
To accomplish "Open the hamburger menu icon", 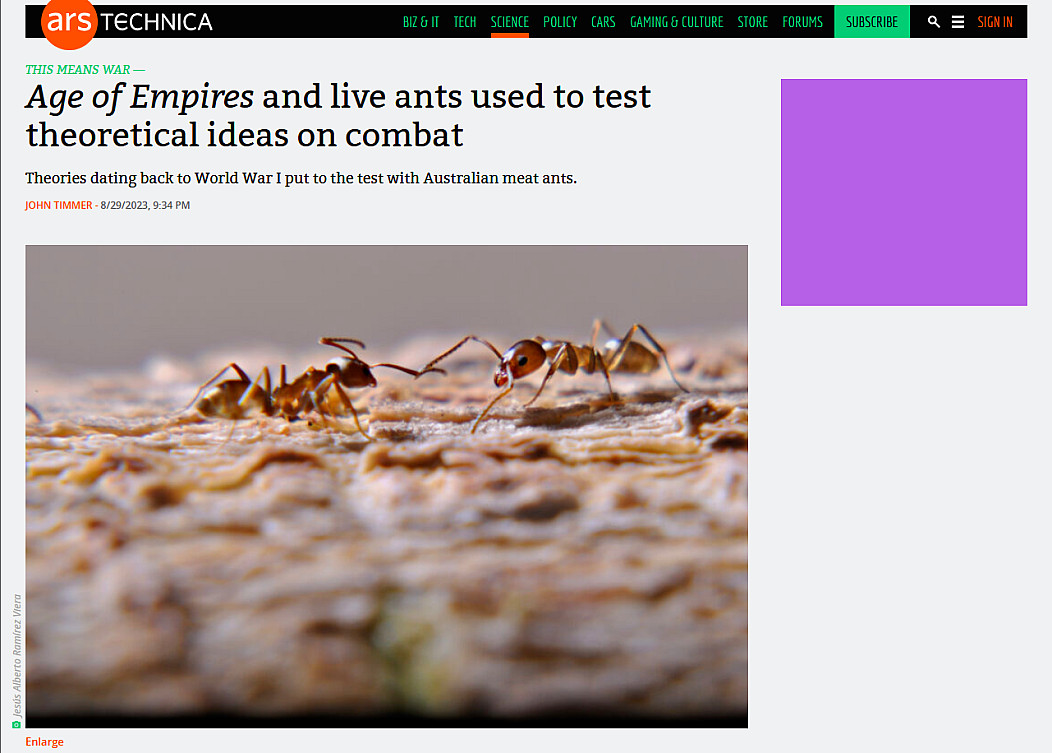I will point(958,22).
